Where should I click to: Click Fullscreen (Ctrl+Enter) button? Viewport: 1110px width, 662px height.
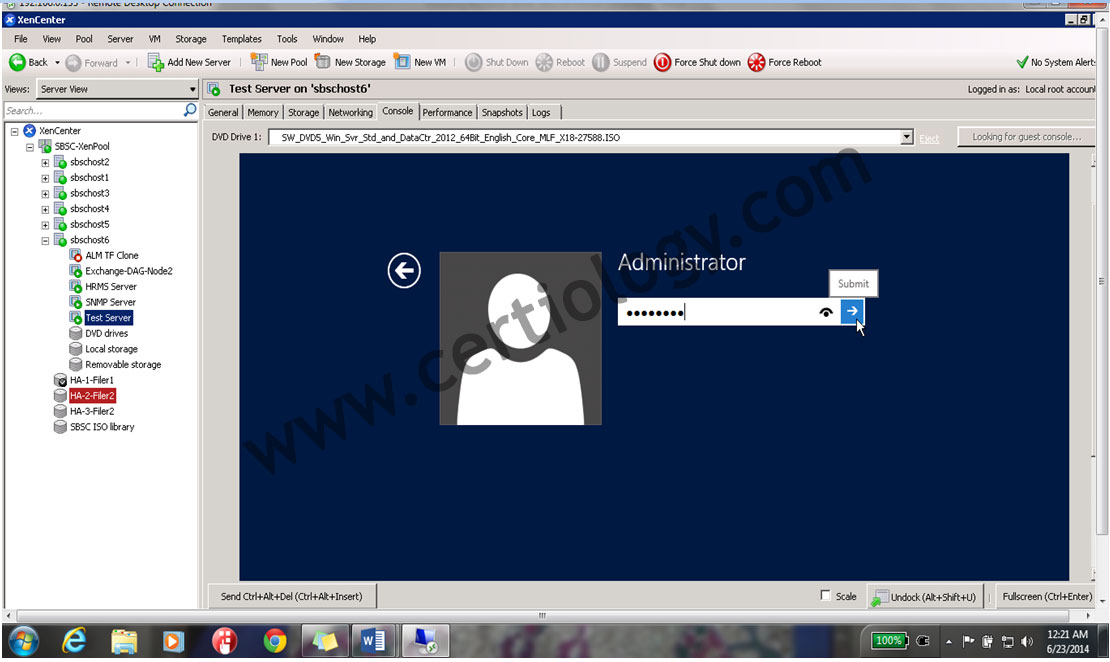point(1046,596)
